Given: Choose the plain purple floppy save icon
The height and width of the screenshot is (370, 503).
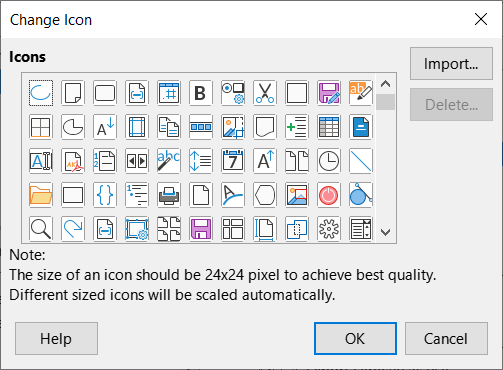Looking at the screenshot, I should click(x=201, y=229).
